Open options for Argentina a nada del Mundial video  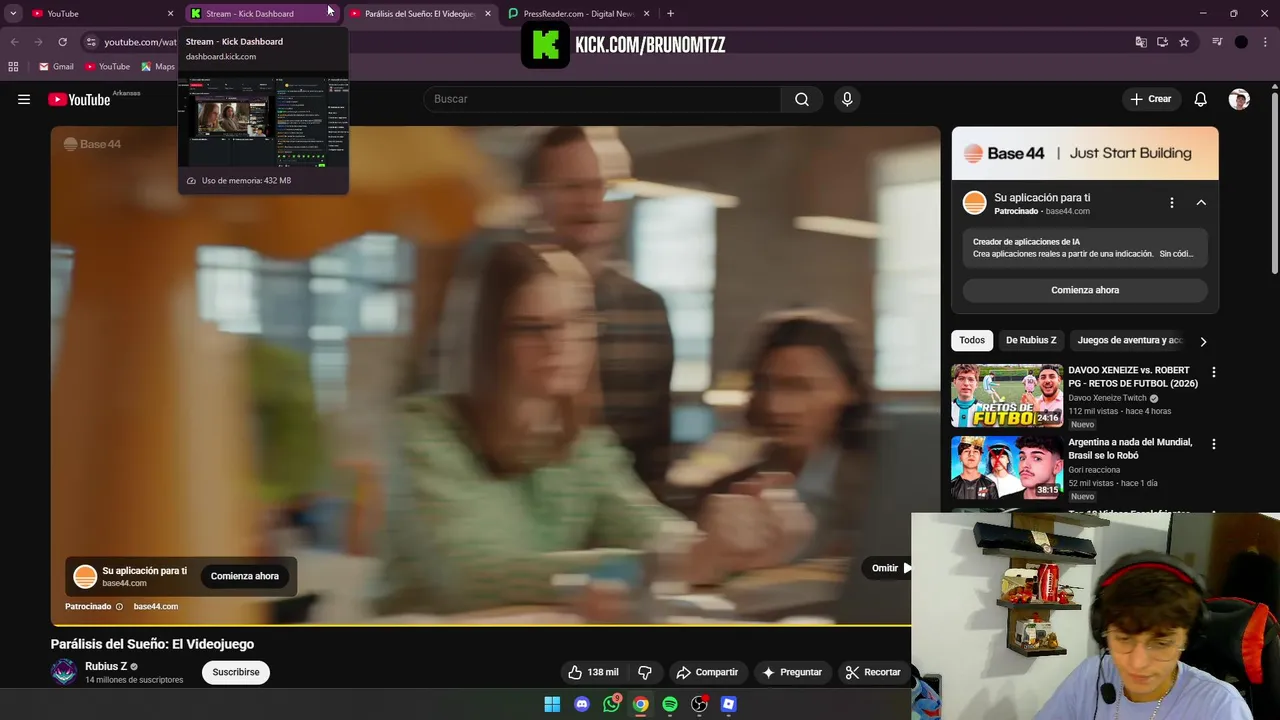pos(1214,444)
